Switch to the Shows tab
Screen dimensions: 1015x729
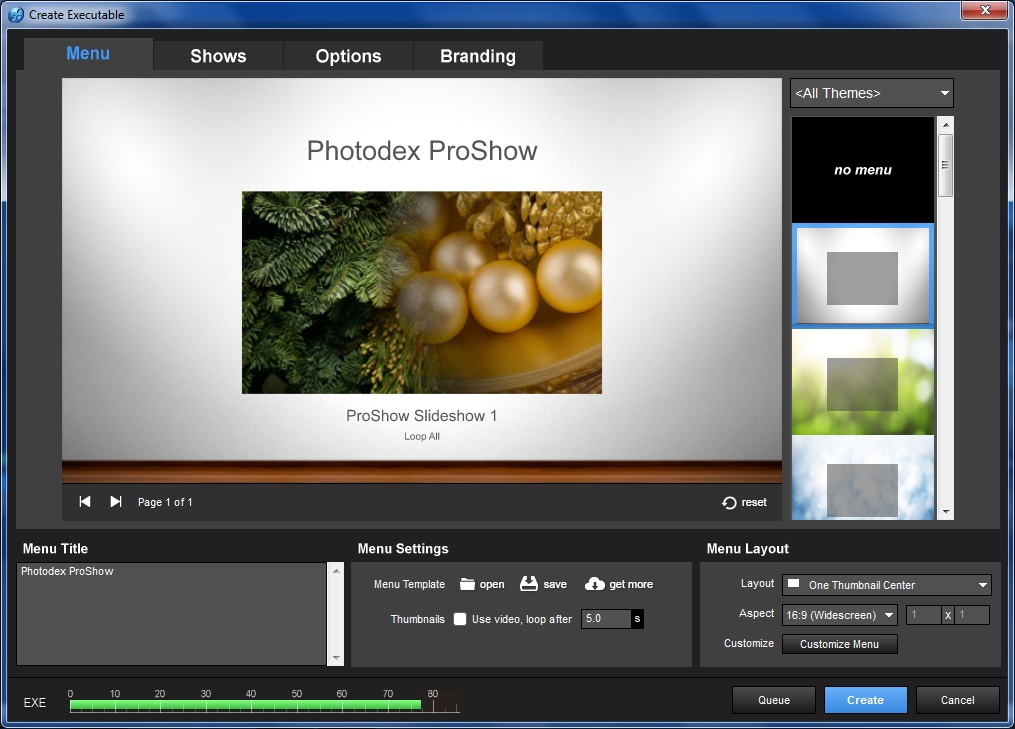pyautogui.click(x=218, y=56)
